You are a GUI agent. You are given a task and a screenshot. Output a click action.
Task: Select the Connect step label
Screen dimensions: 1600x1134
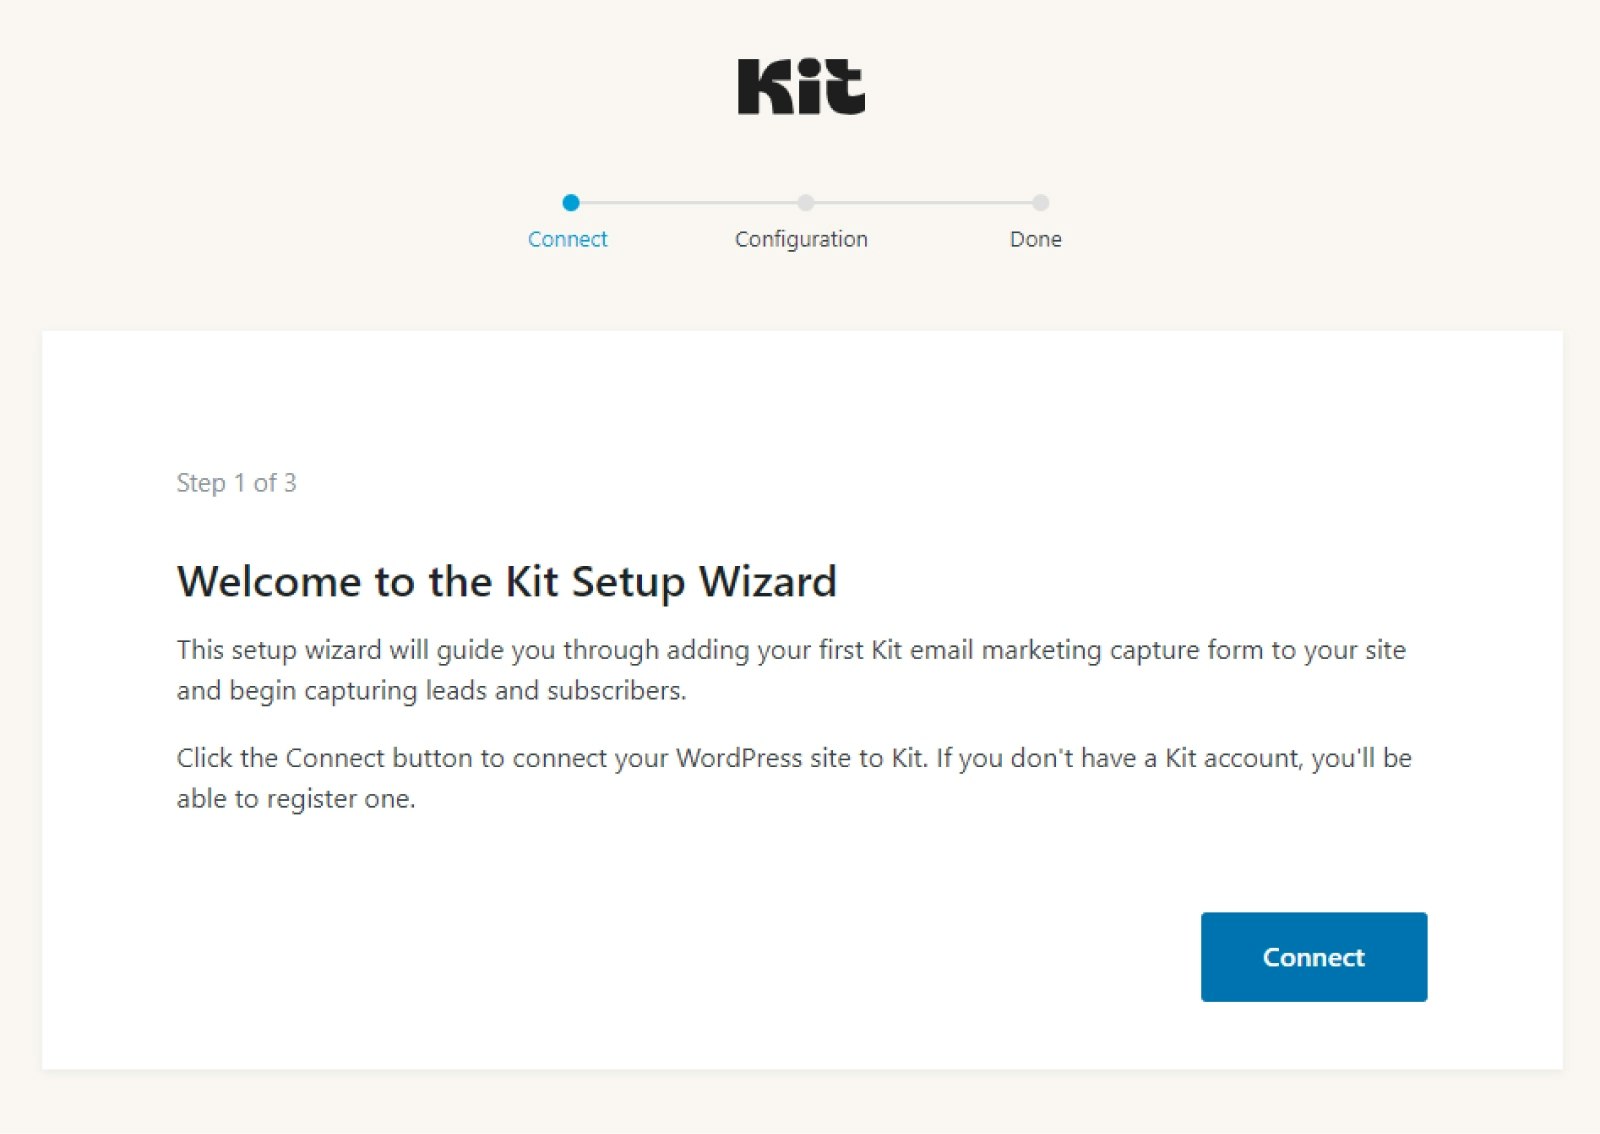(567, 239)
